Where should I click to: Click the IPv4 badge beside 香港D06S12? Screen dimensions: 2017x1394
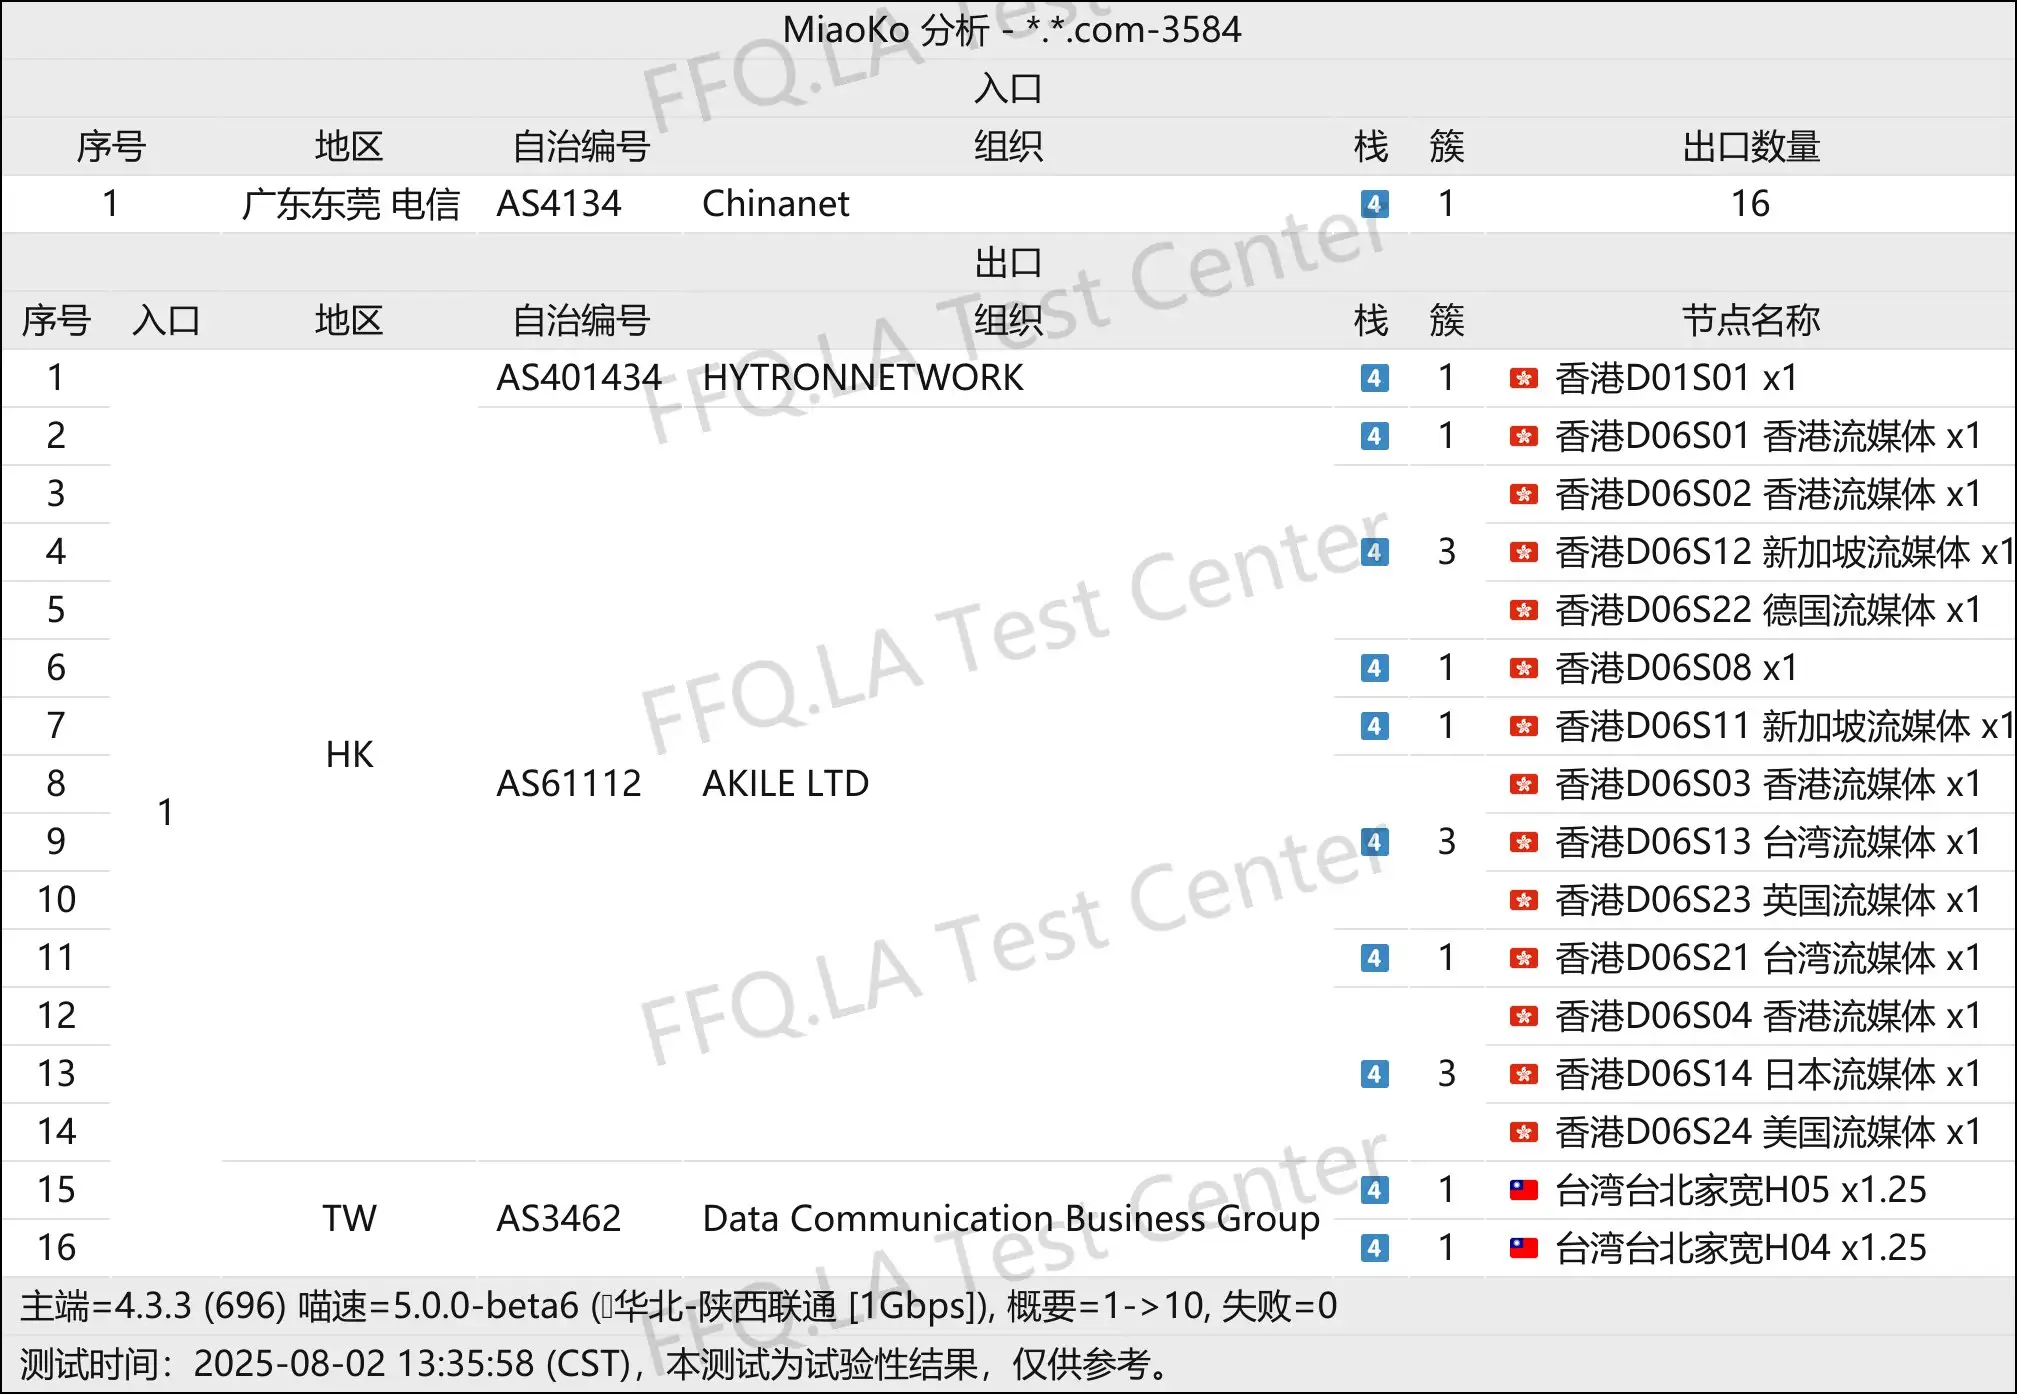pyautogui.click(x=1374, y=552)
